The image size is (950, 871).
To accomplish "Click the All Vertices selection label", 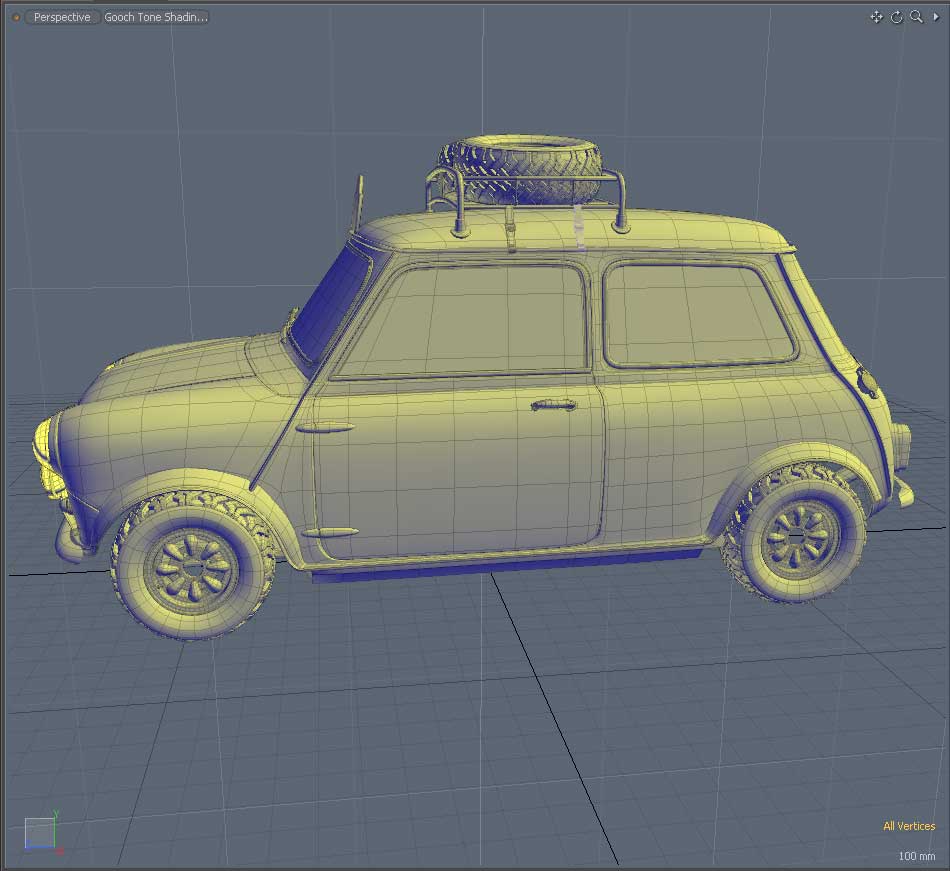I will pos(908,826).
